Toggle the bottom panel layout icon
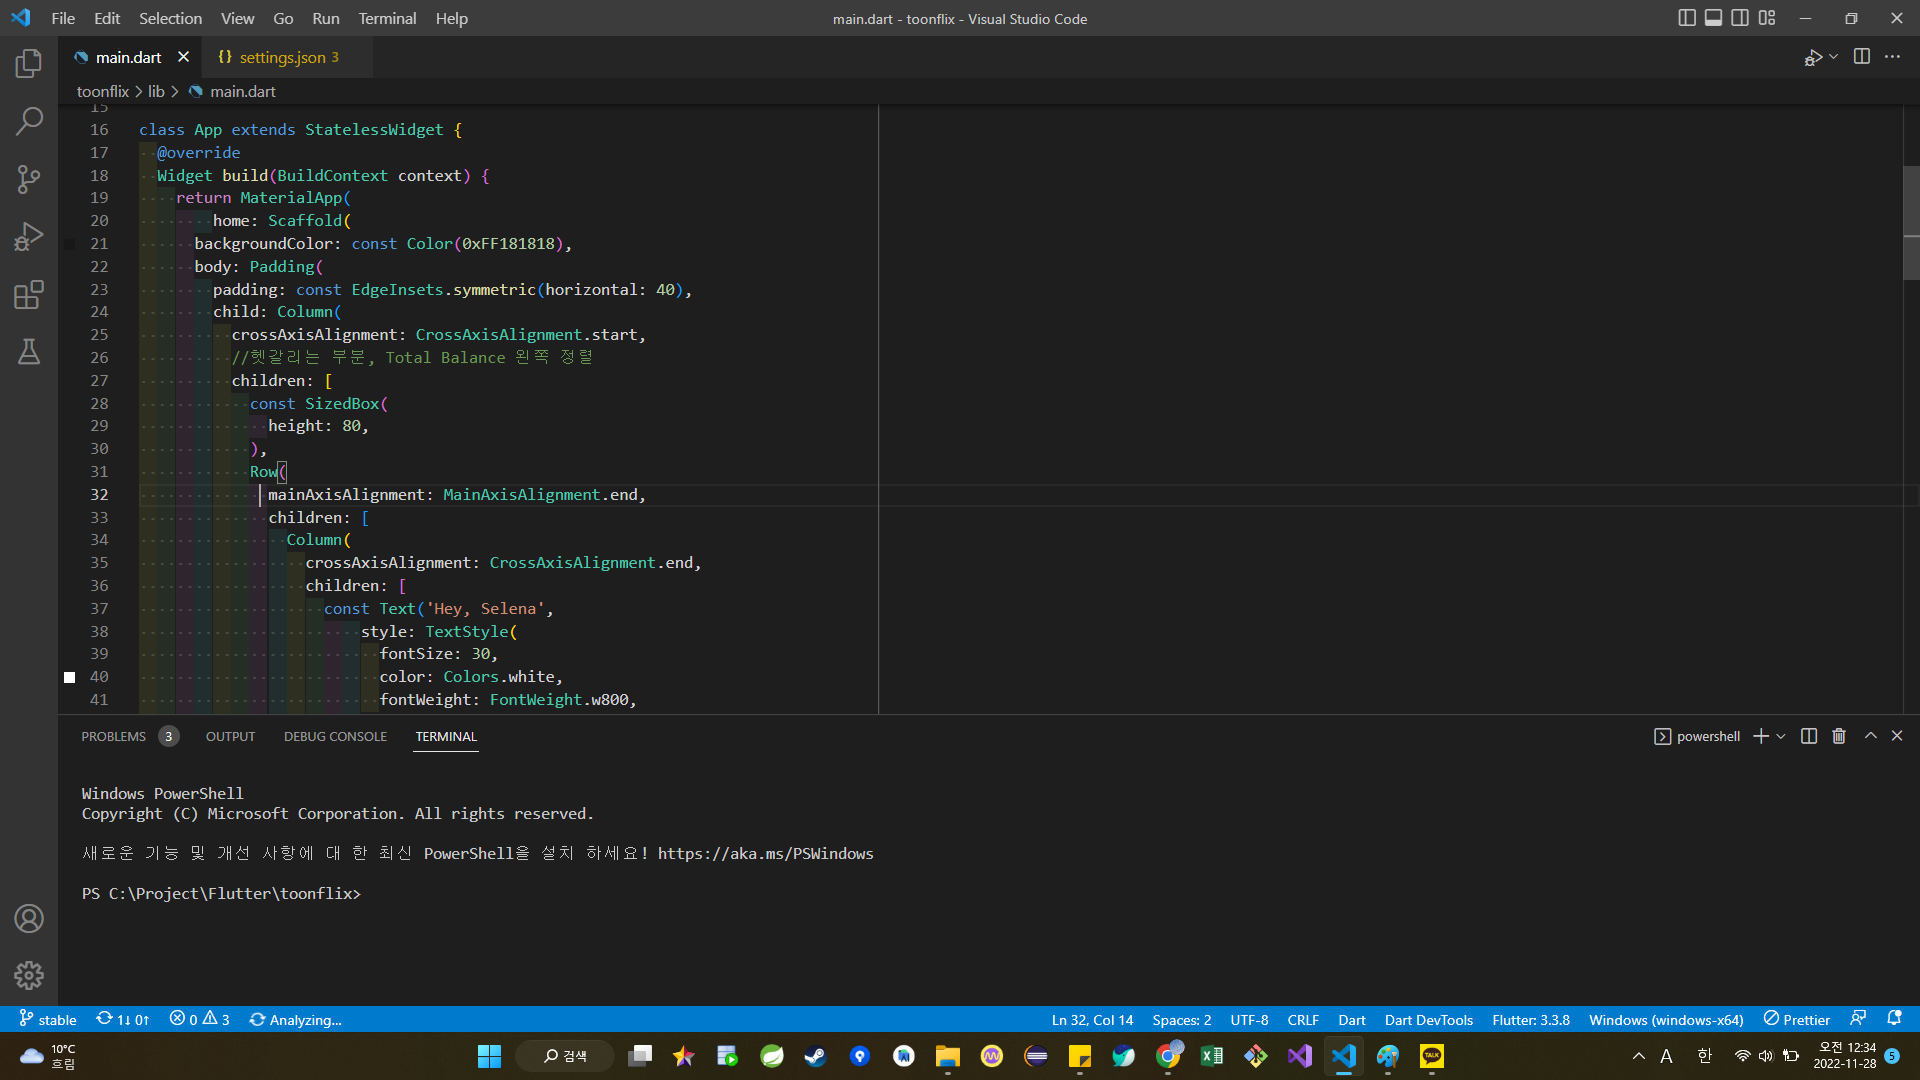 click(x=1714, y=18)
